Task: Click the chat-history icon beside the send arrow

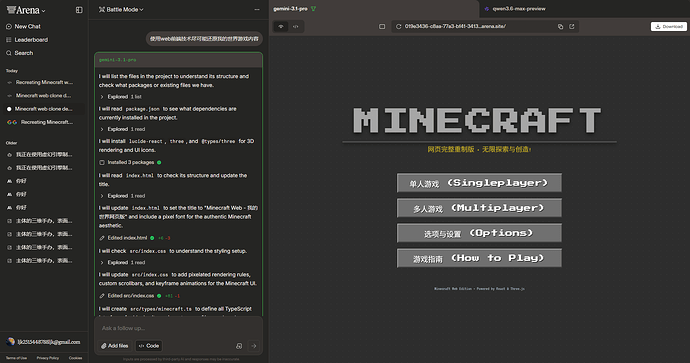Action: pos(239,346)
